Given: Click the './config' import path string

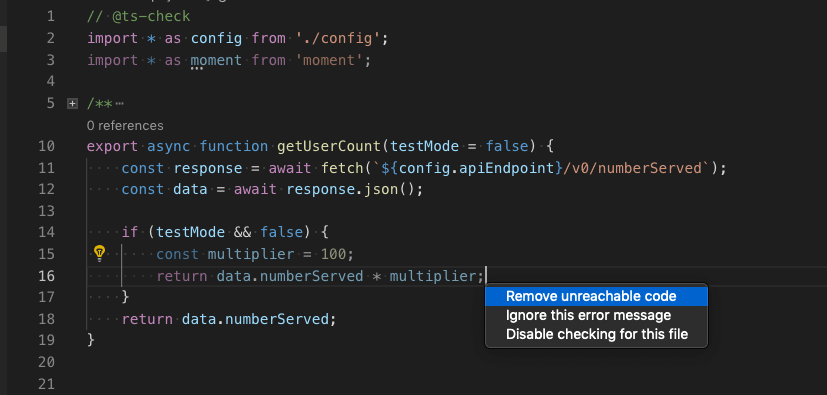Looking at the screenshot, I should 337,38.
